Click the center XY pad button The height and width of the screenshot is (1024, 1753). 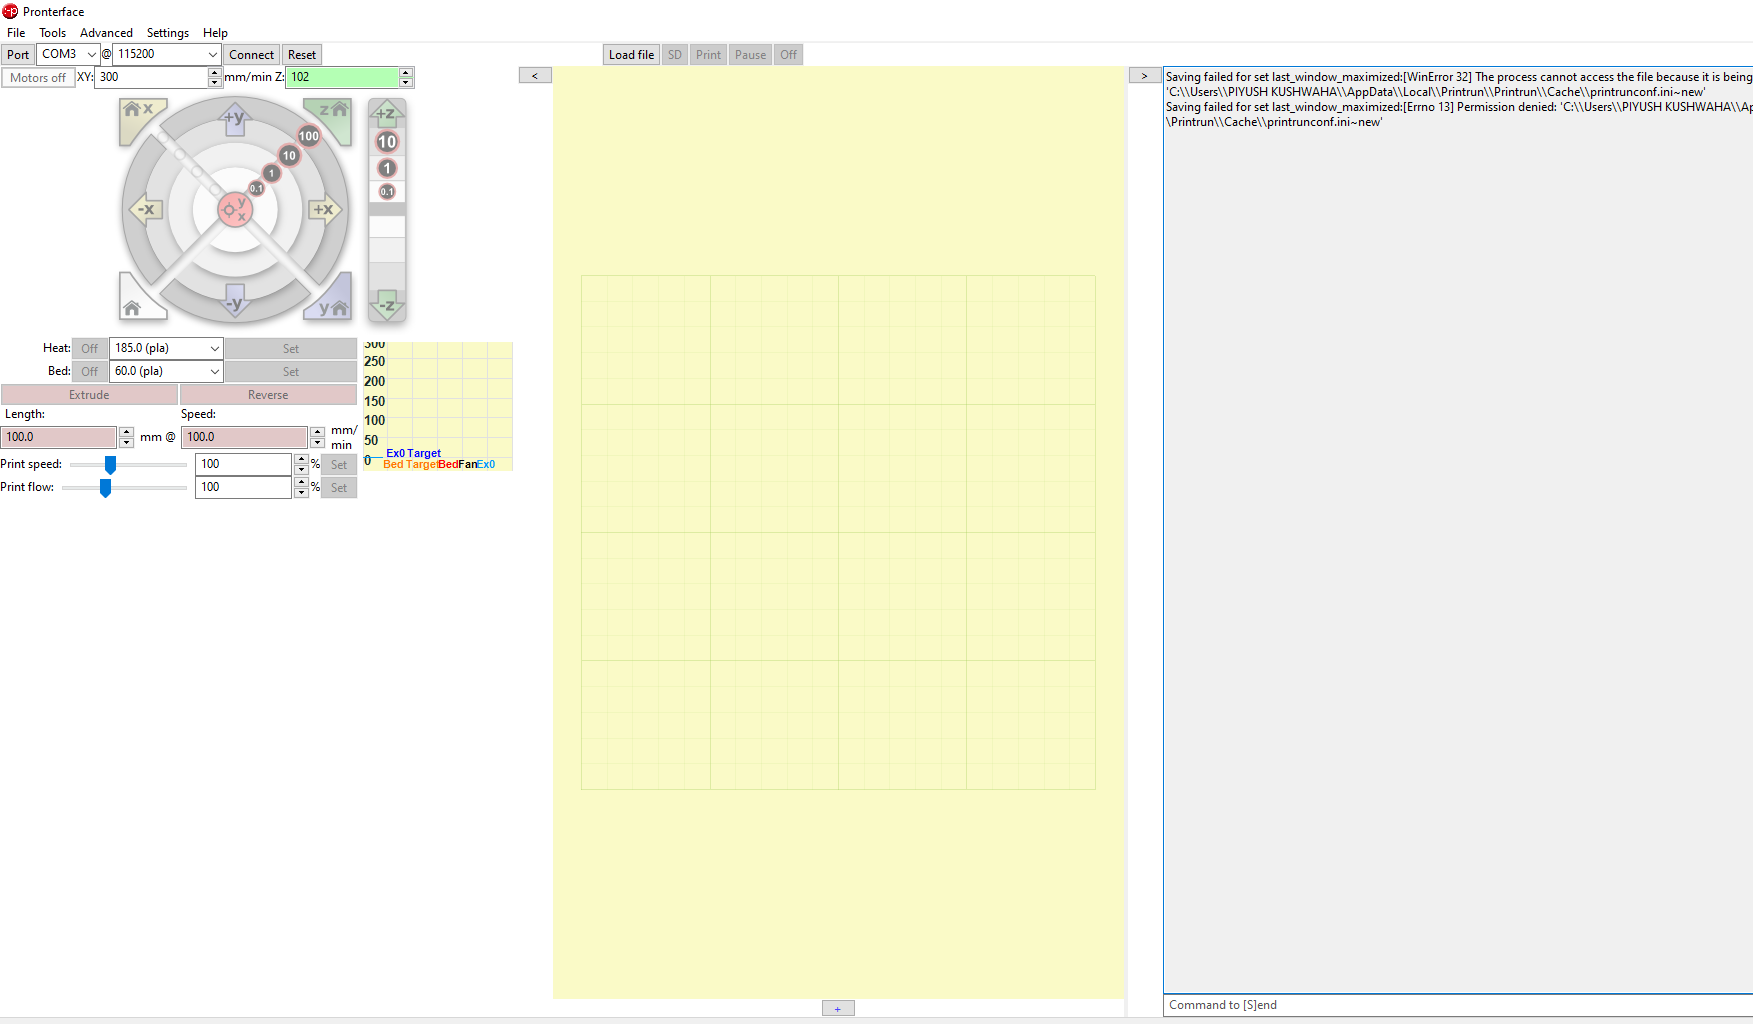[x=235, y=209]
